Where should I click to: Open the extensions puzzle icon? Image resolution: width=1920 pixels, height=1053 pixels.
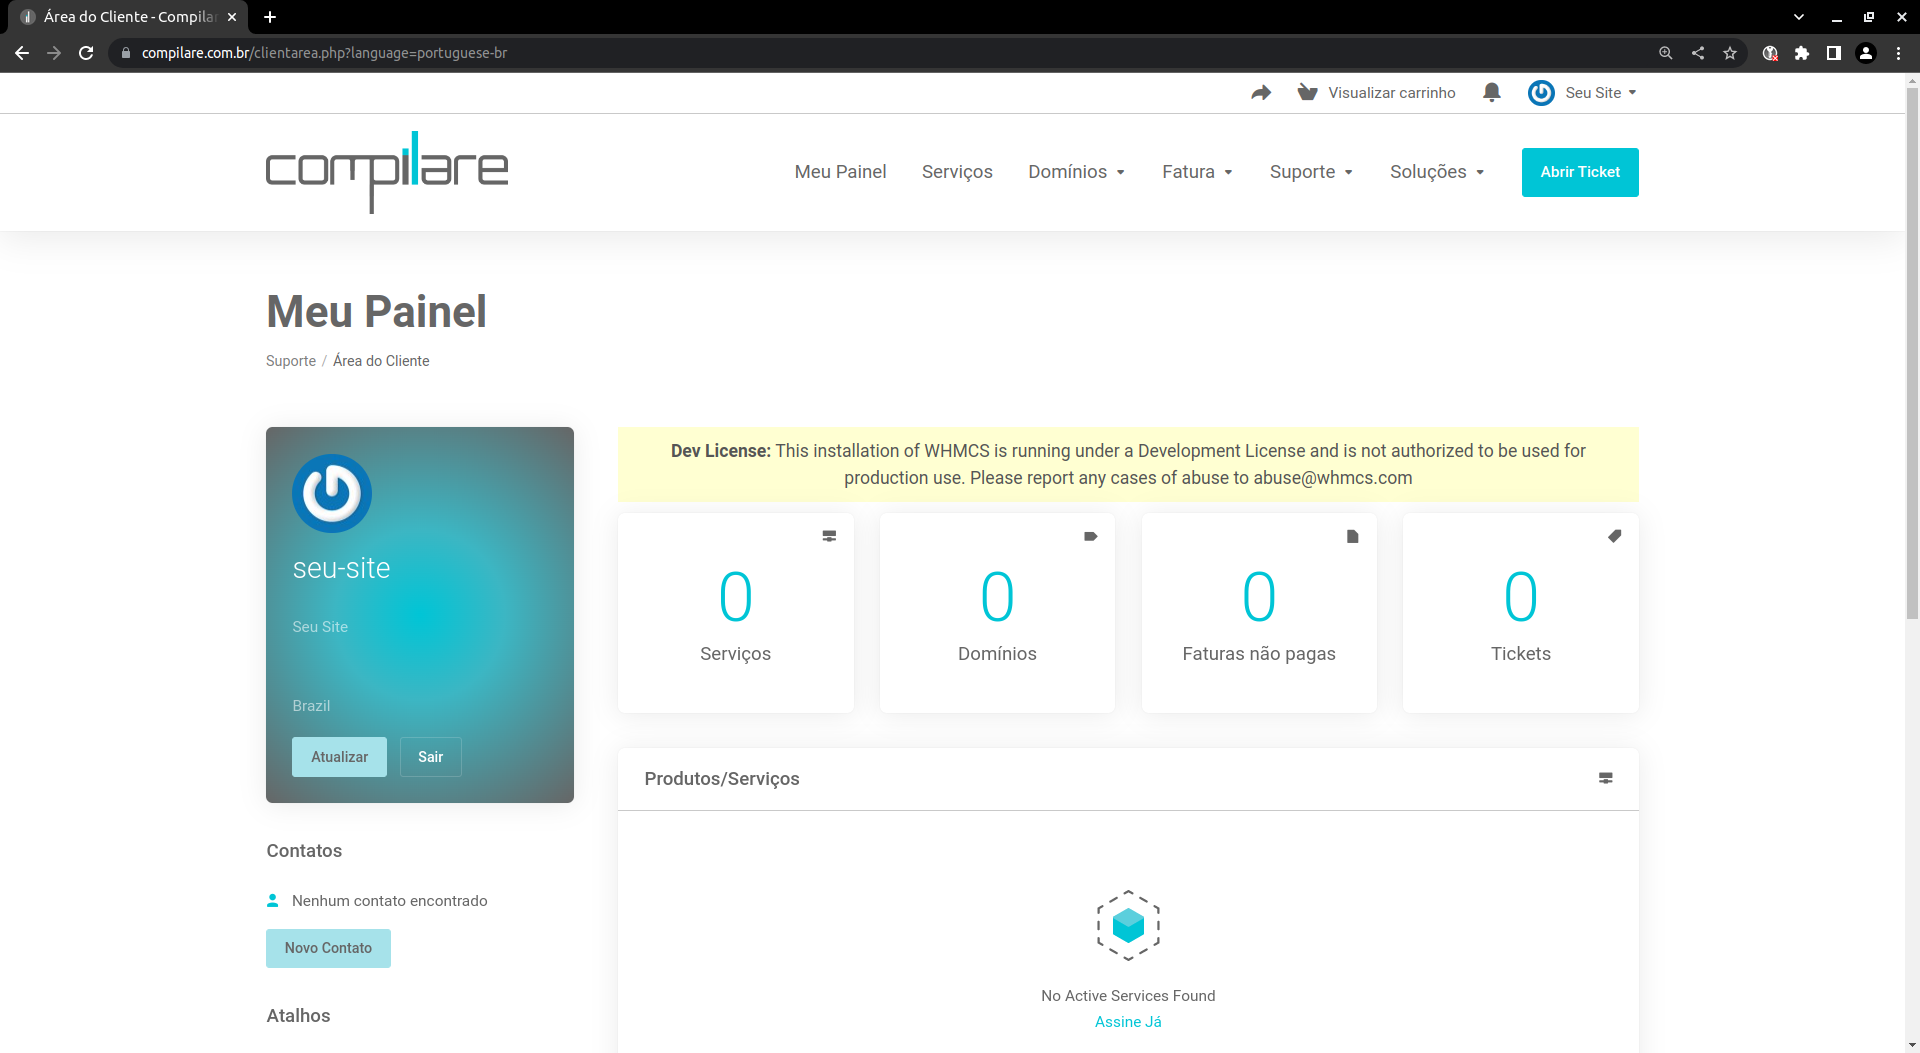click(1802, 53)
